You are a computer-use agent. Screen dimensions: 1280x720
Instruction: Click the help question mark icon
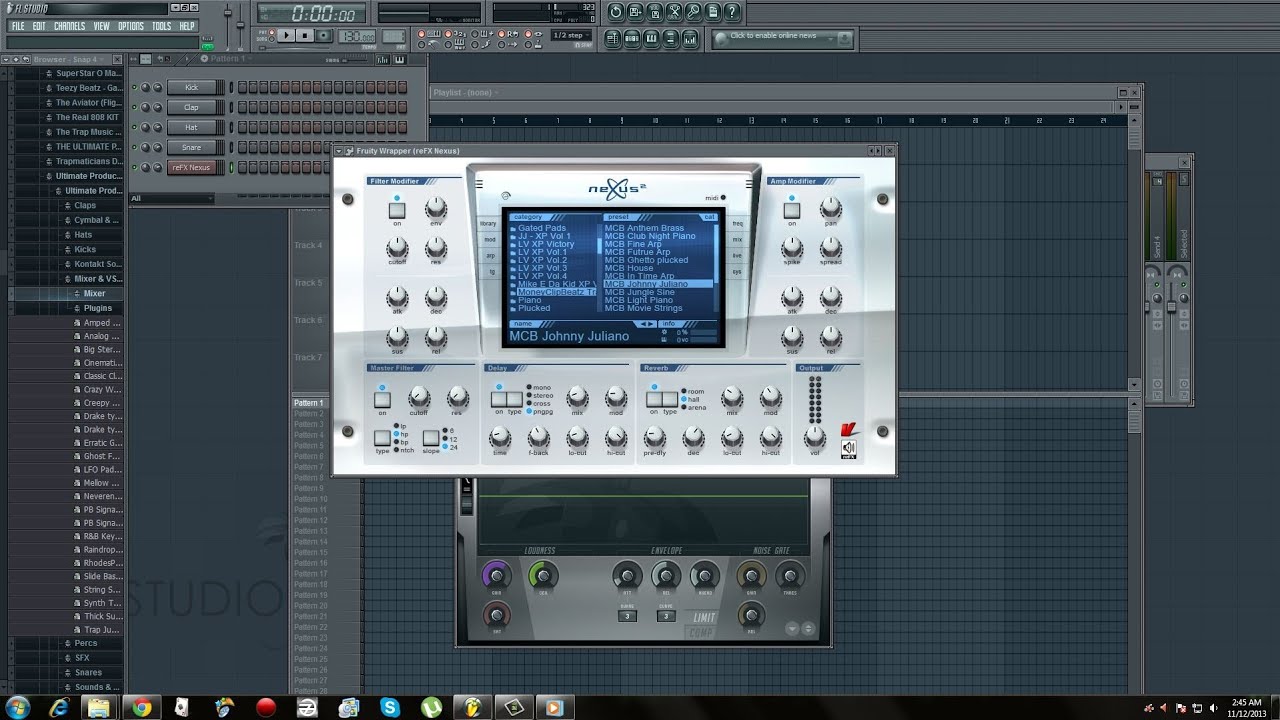(x=734, y=12)
